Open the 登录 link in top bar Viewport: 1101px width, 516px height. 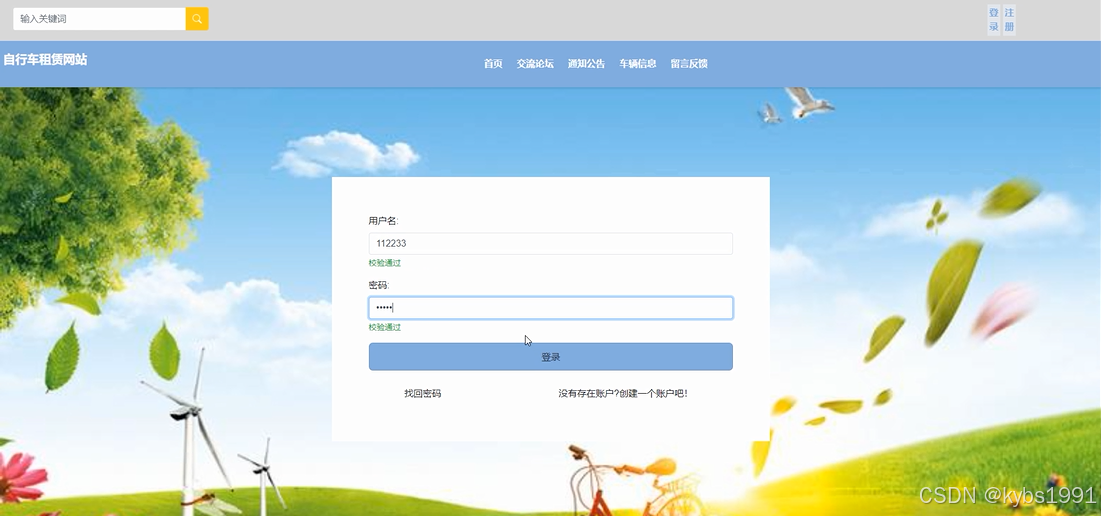pyautogui.click(x=994, y=20)
